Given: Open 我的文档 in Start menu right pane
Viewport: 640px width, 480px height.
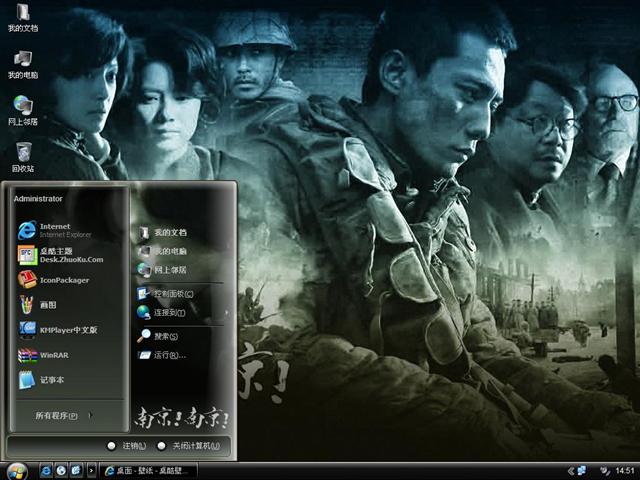Looking at the screenshot, I should [162, 233].
